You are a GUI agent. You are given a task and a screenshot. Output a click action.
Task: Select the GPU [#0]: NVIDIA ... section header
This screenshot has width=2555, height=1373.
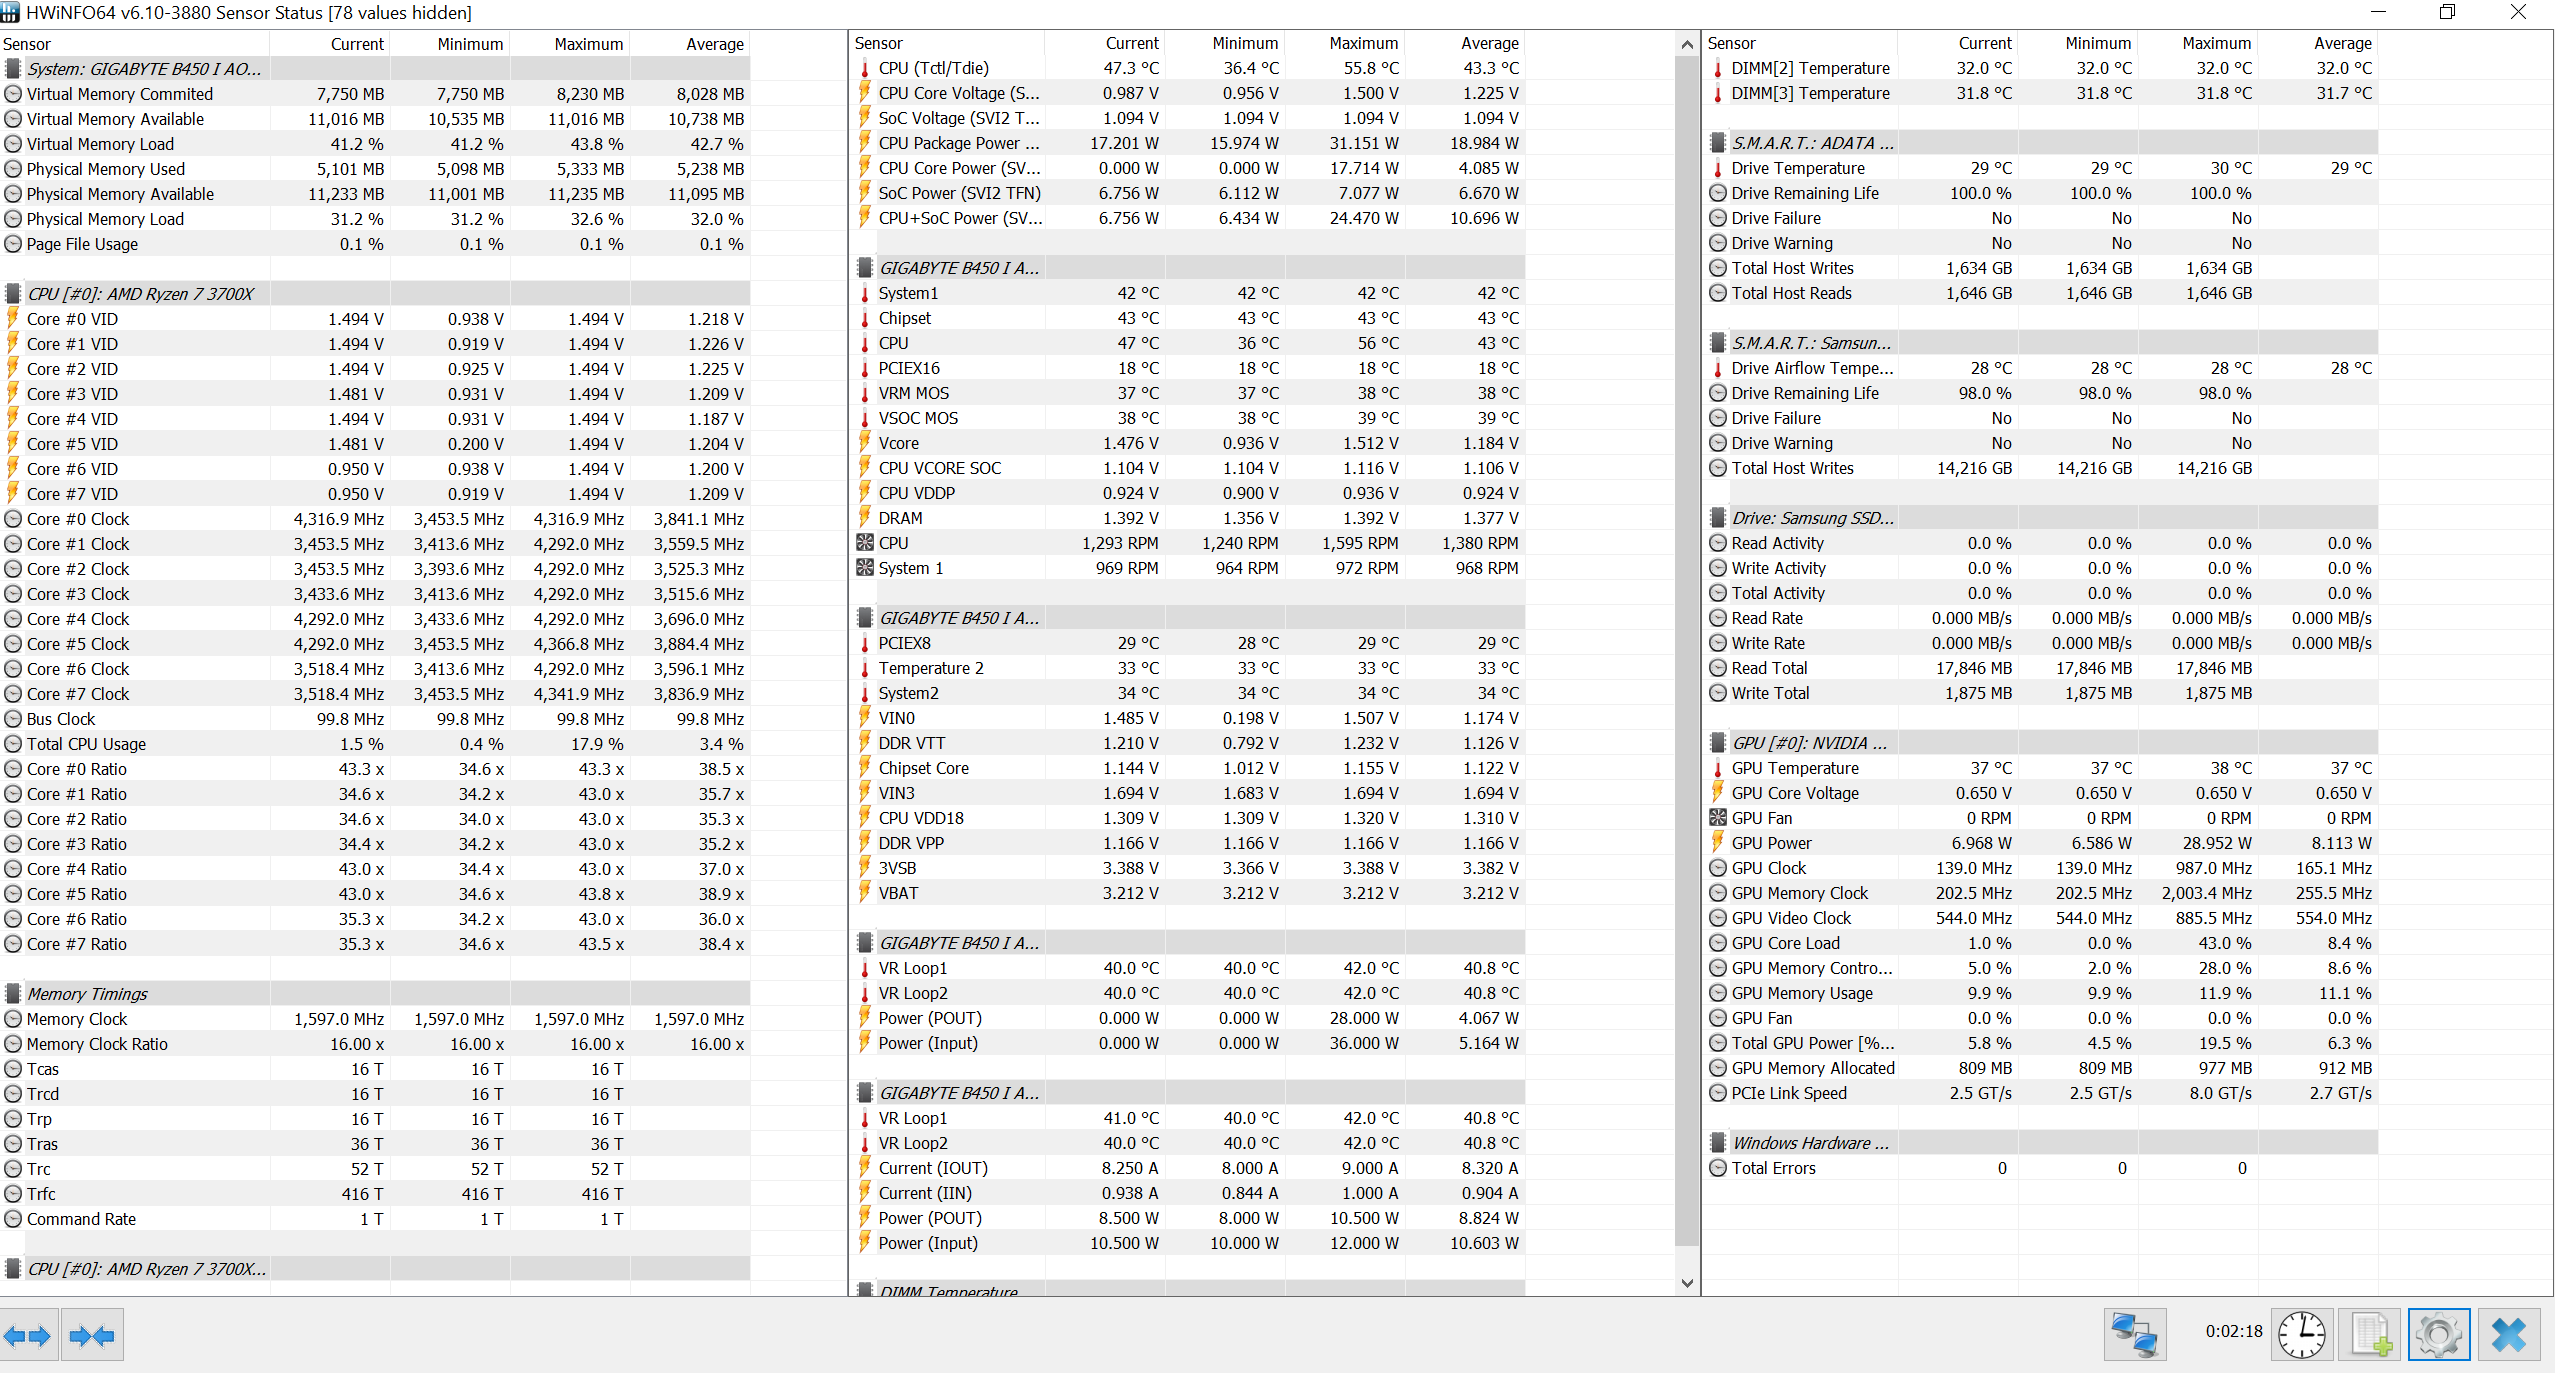point(2042,743)
